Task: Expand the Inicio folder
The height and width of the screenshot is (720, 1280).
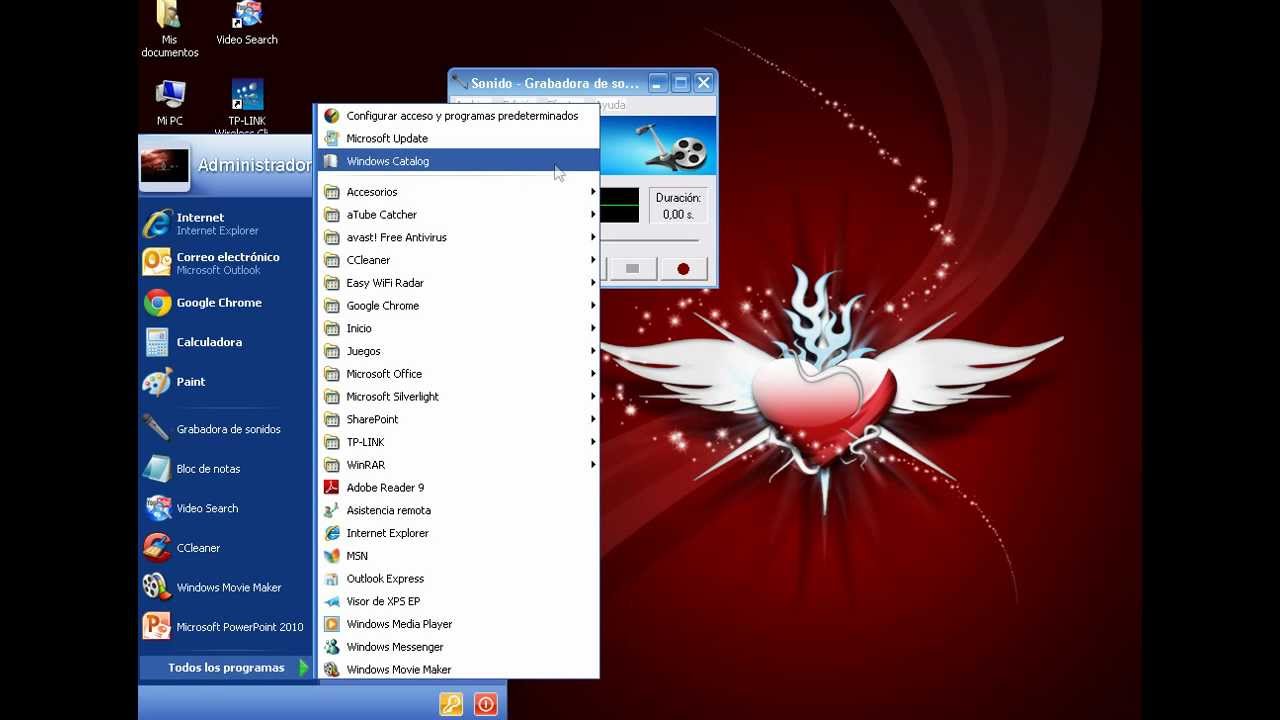Action: click(458, 328)
